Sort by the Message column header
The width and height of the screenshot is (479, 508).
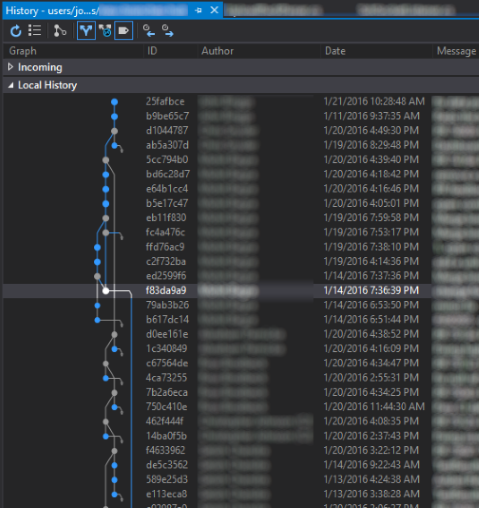pos(456,51)
